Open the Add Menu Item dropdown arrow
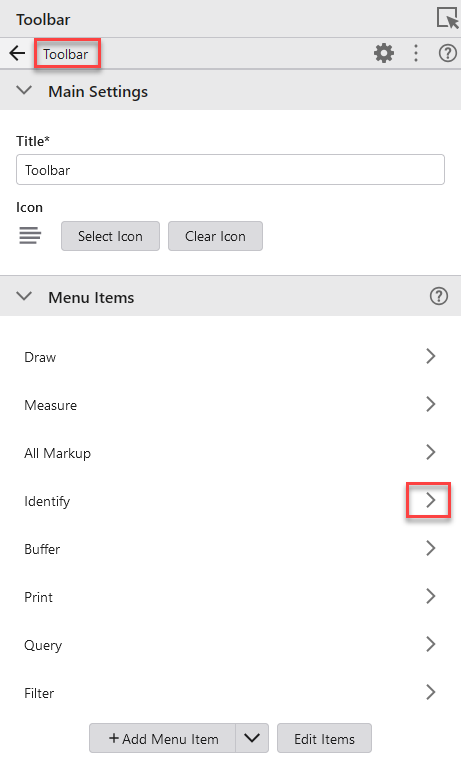The width and height of the screenshot is (461, 780). tap(252, 738)
